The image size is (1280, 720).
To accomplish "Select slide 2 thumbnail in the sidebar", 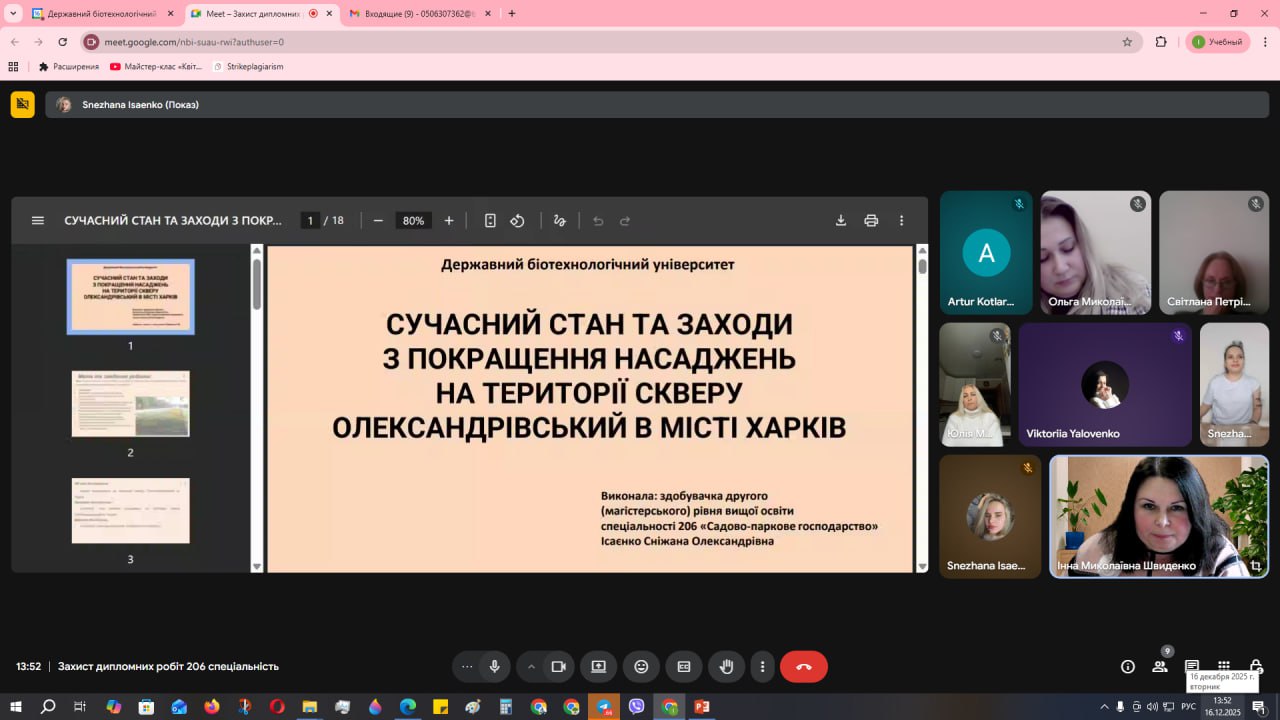I will tap(130, 404).
